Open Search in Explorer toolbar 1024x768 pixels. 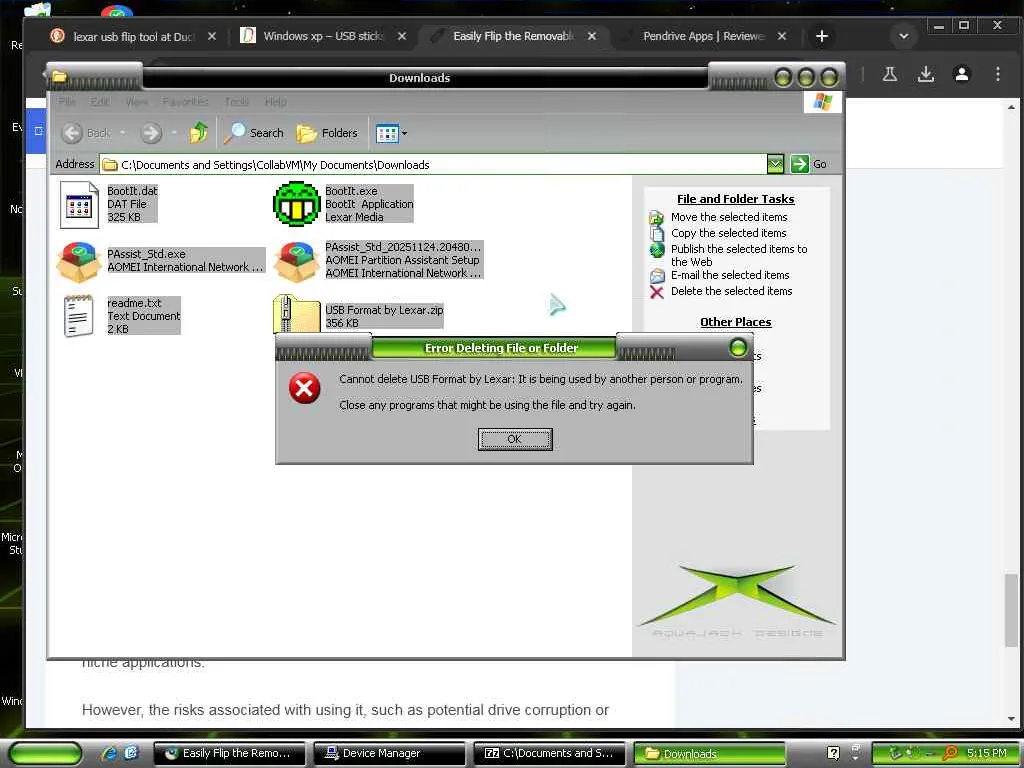[254, 133]
